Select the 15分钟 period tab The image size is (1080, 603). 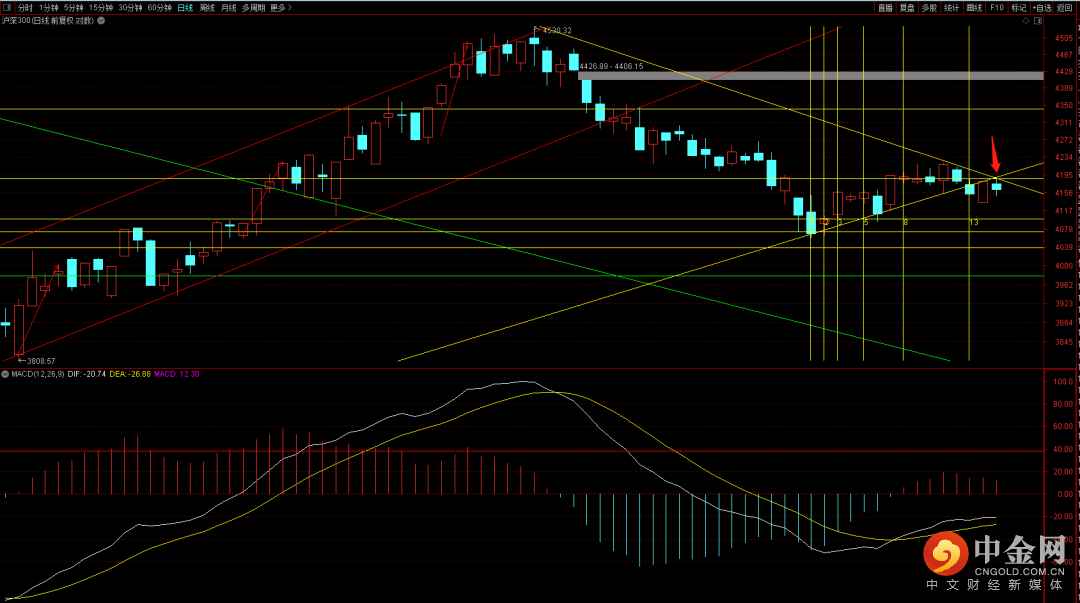coord(101,8)
